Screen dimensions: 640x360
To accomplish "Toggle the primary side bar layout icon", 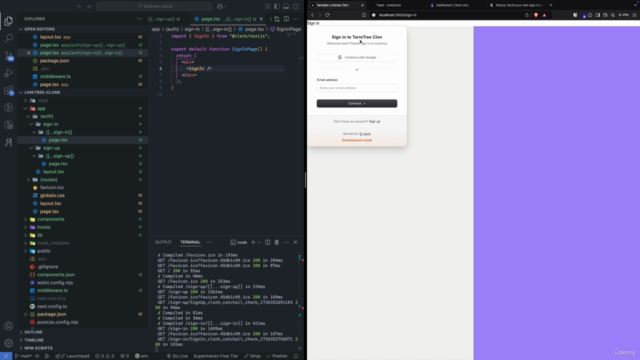I will point(277,6).
